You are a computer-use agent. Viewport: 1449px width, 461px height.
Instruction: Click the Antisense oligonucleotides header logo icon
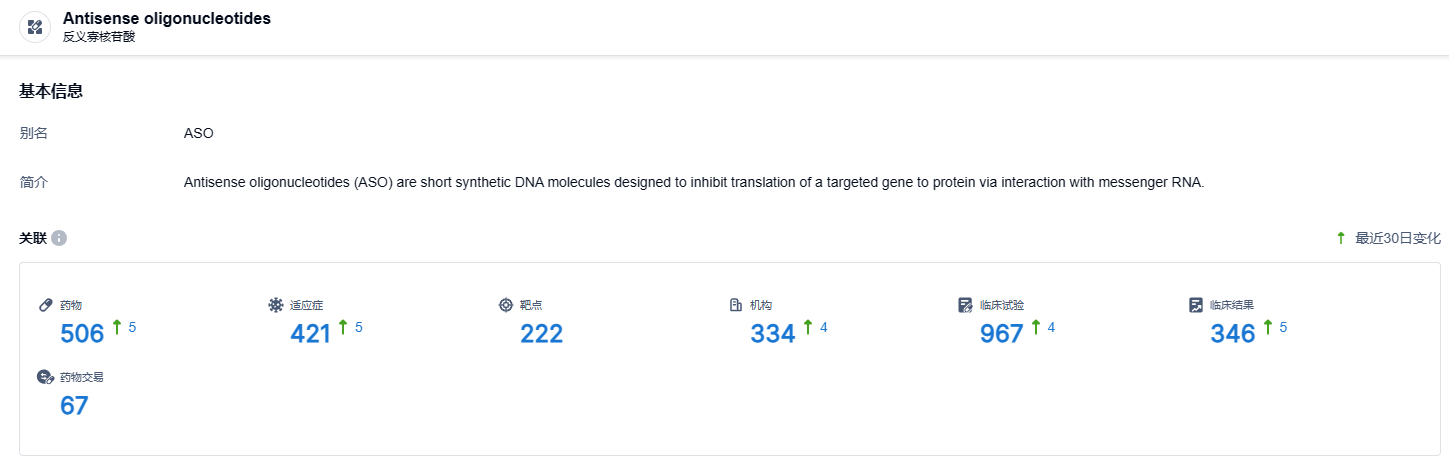(35, 27)
